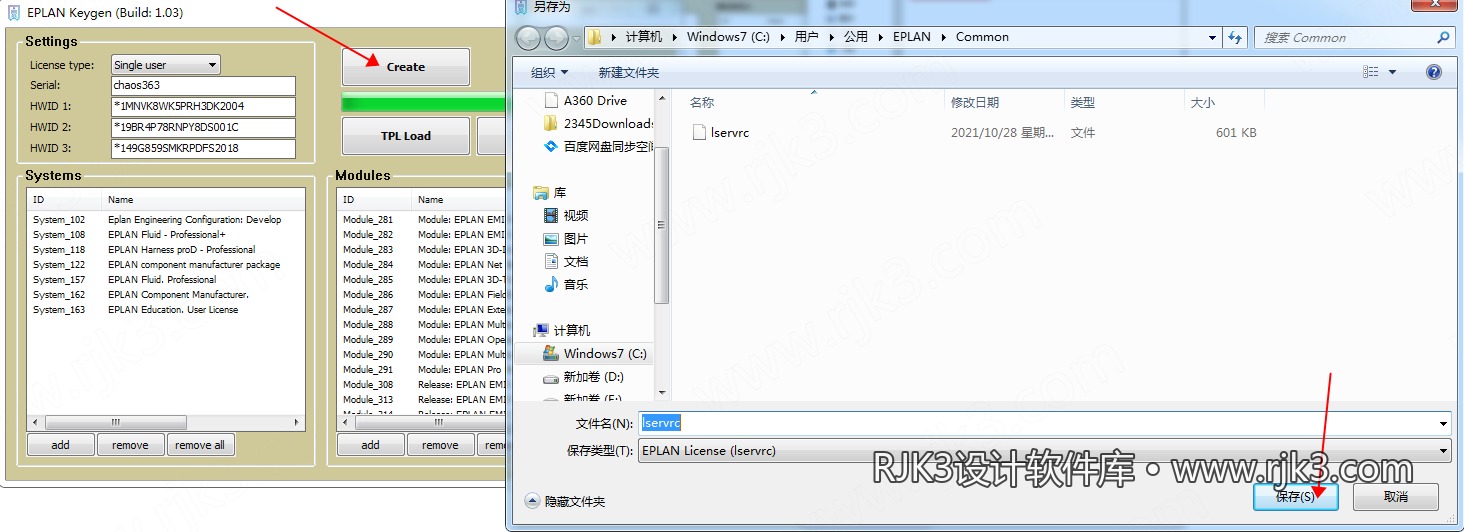Image resolution: width=1464 pixels, height=532 pixels.
Task: Select System_122 component manufacturer package row
Action: click(166, 265)
